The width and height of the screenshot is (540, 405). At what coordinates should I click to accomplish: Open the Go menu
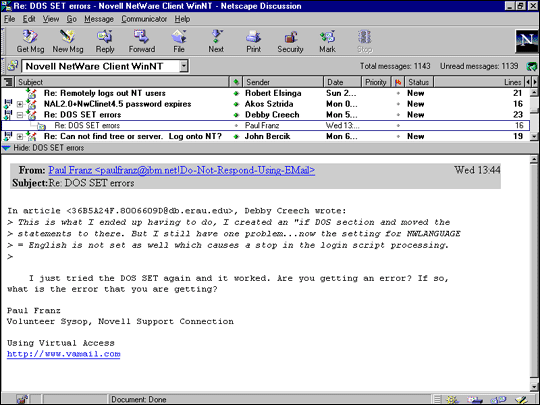click(x=71, y=19)
